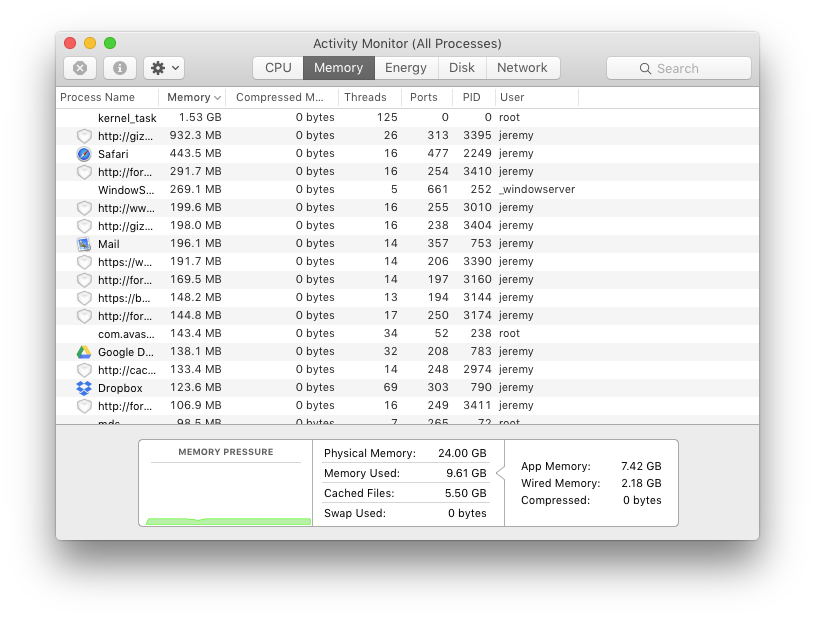The image size is (815, 620).
Task: Click shield icon of https://w... process
Action: [84, 262]
